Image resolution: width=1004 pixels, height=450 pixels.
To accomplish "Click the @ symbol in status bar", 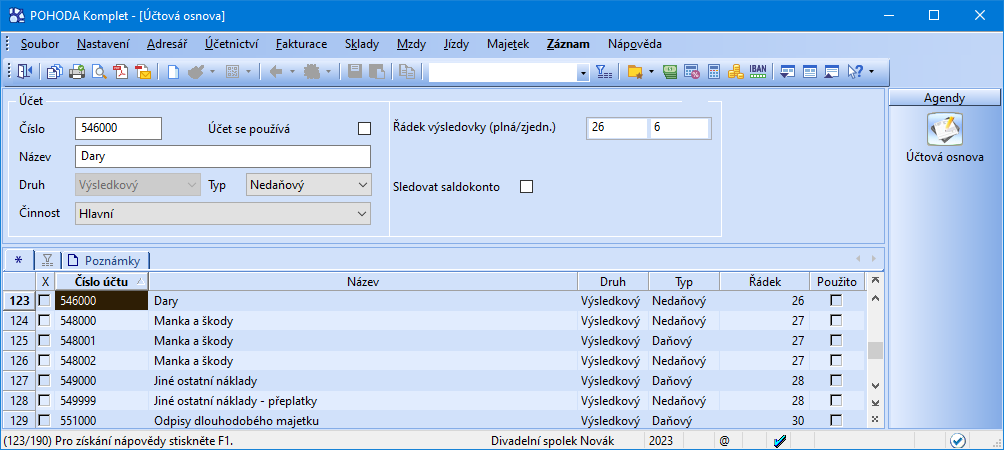I will click(x=724, y=441).
